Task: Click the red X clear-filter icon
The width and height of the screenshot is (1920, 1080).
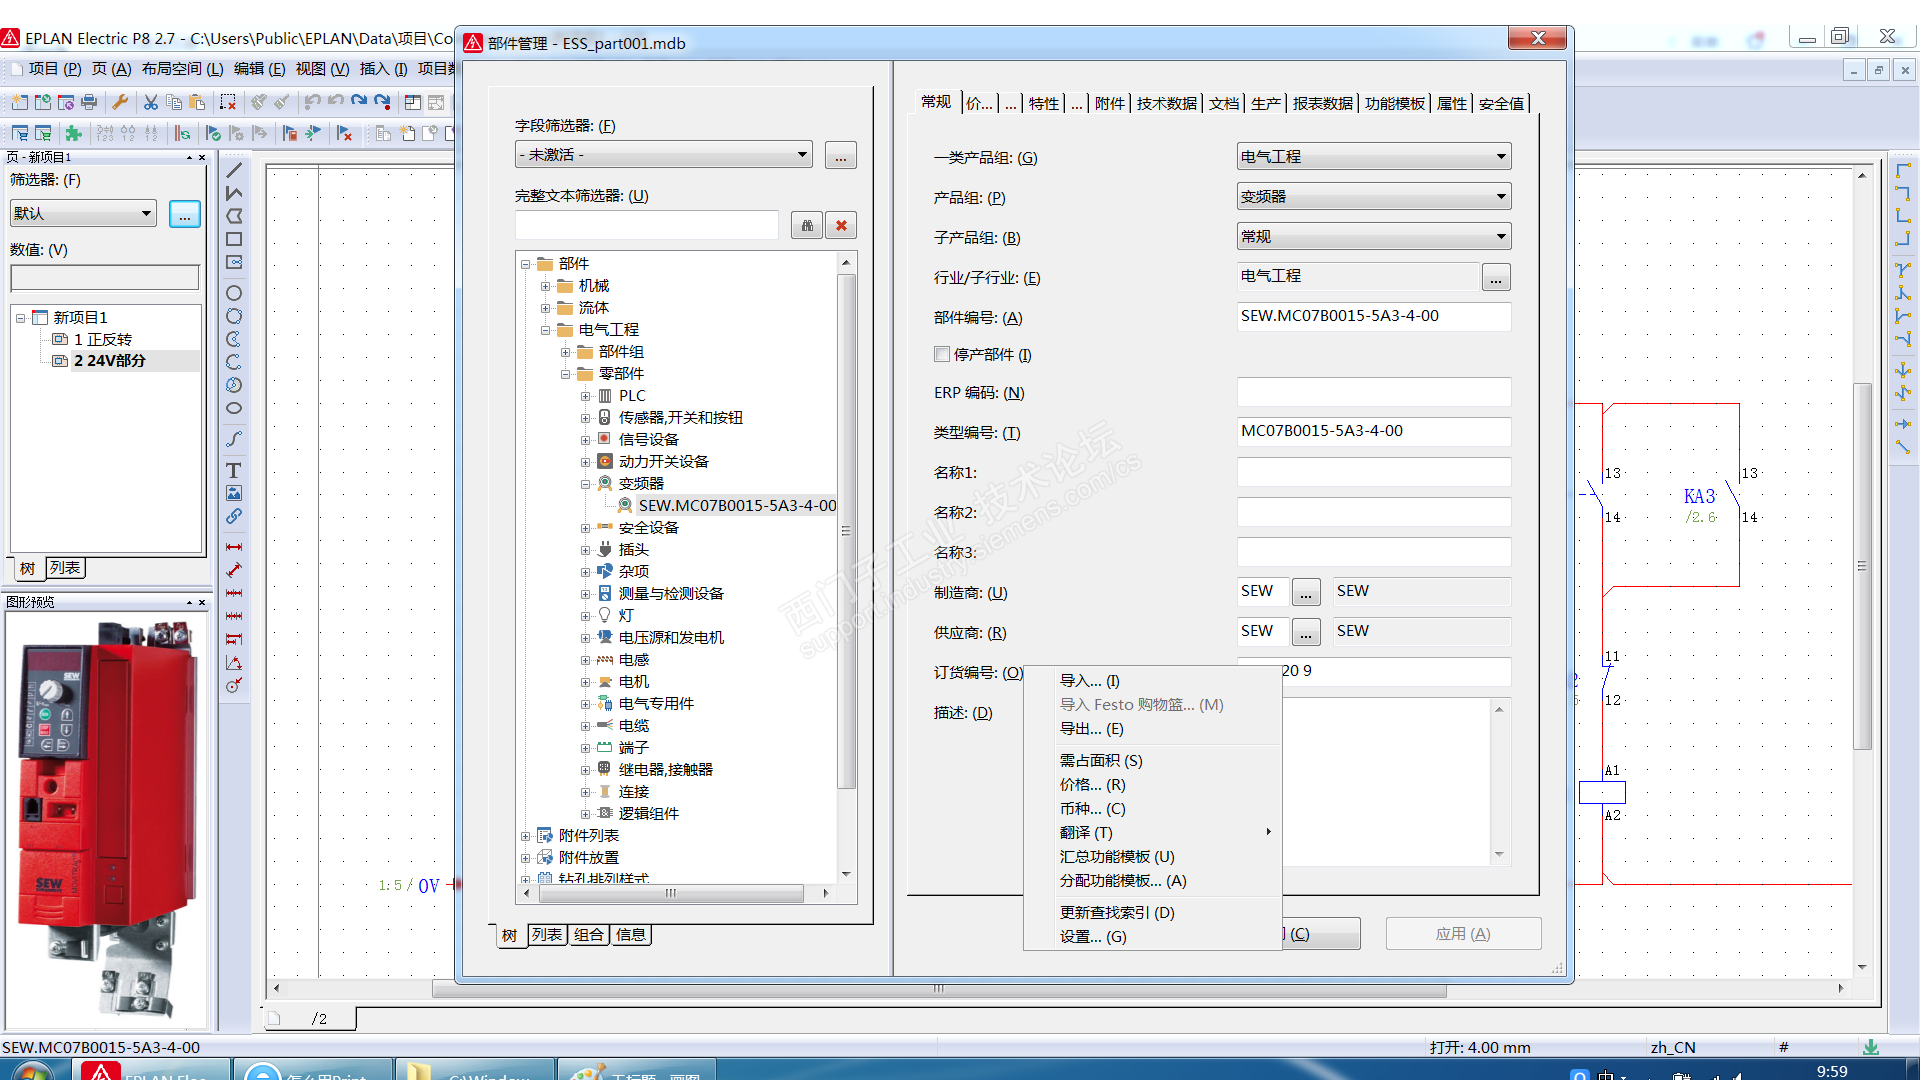Action: click(x=841, y=226)
